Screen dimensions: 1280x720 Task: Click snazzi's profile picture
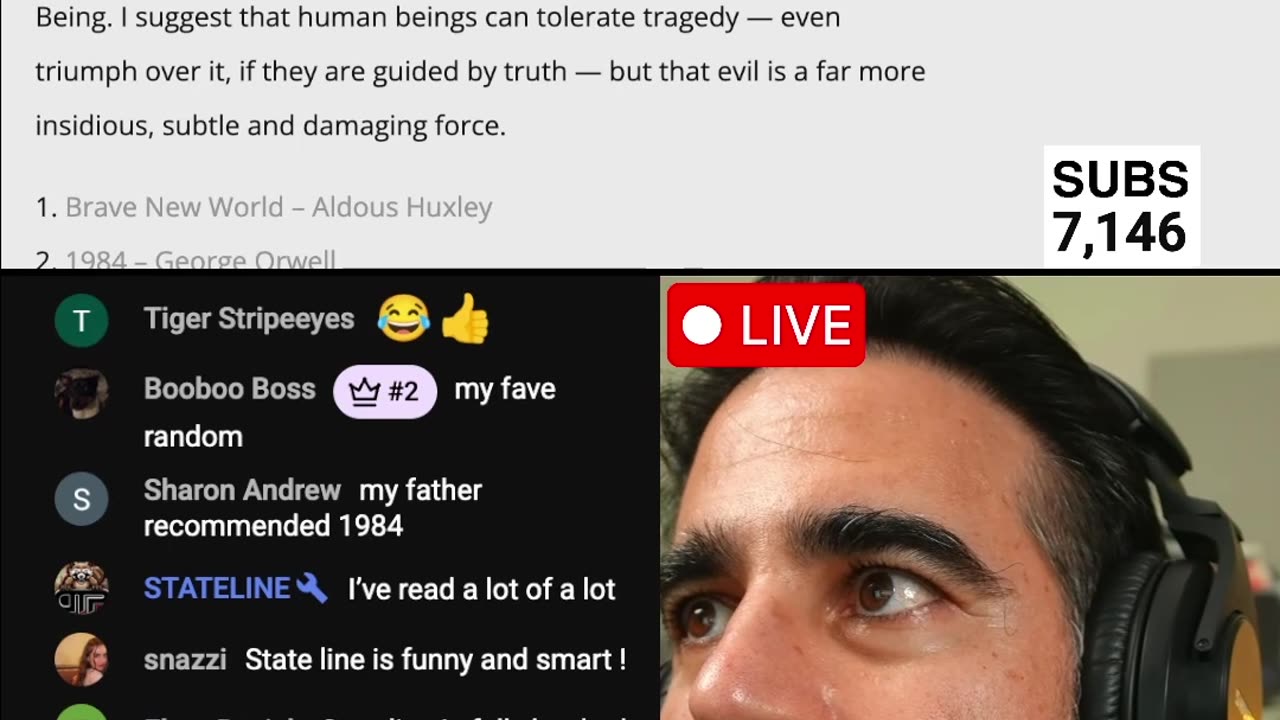(x=81, y=659)
